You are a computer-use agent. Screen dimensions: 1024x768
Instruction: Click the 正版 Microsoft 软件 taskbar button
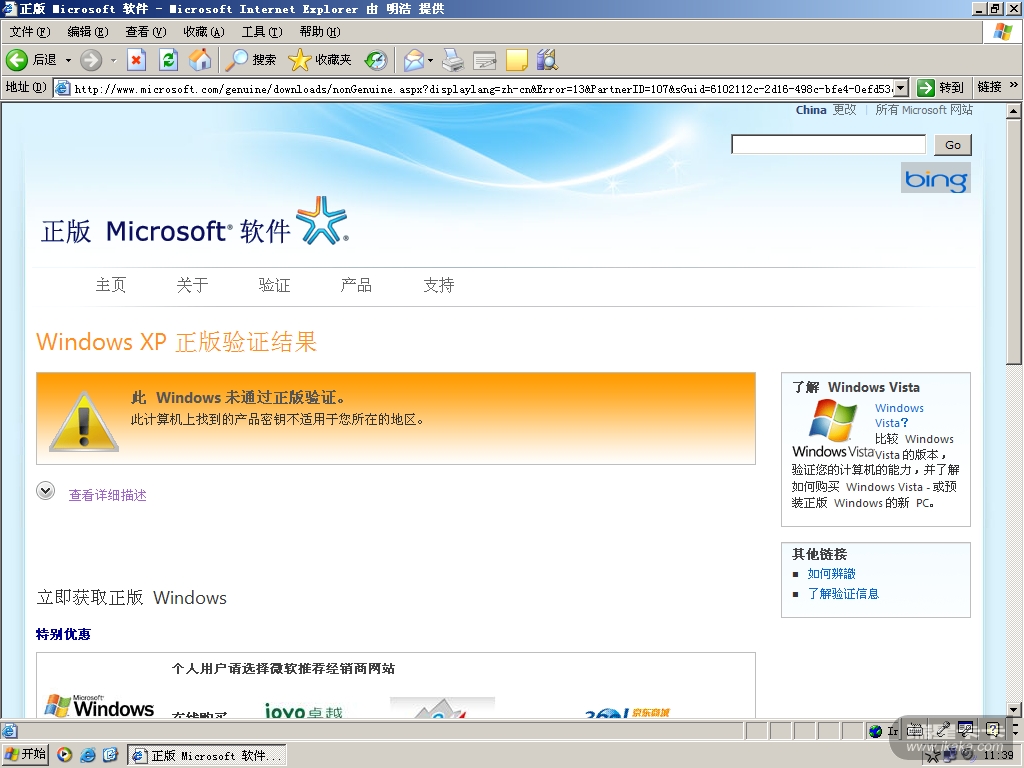click(206, 756)
